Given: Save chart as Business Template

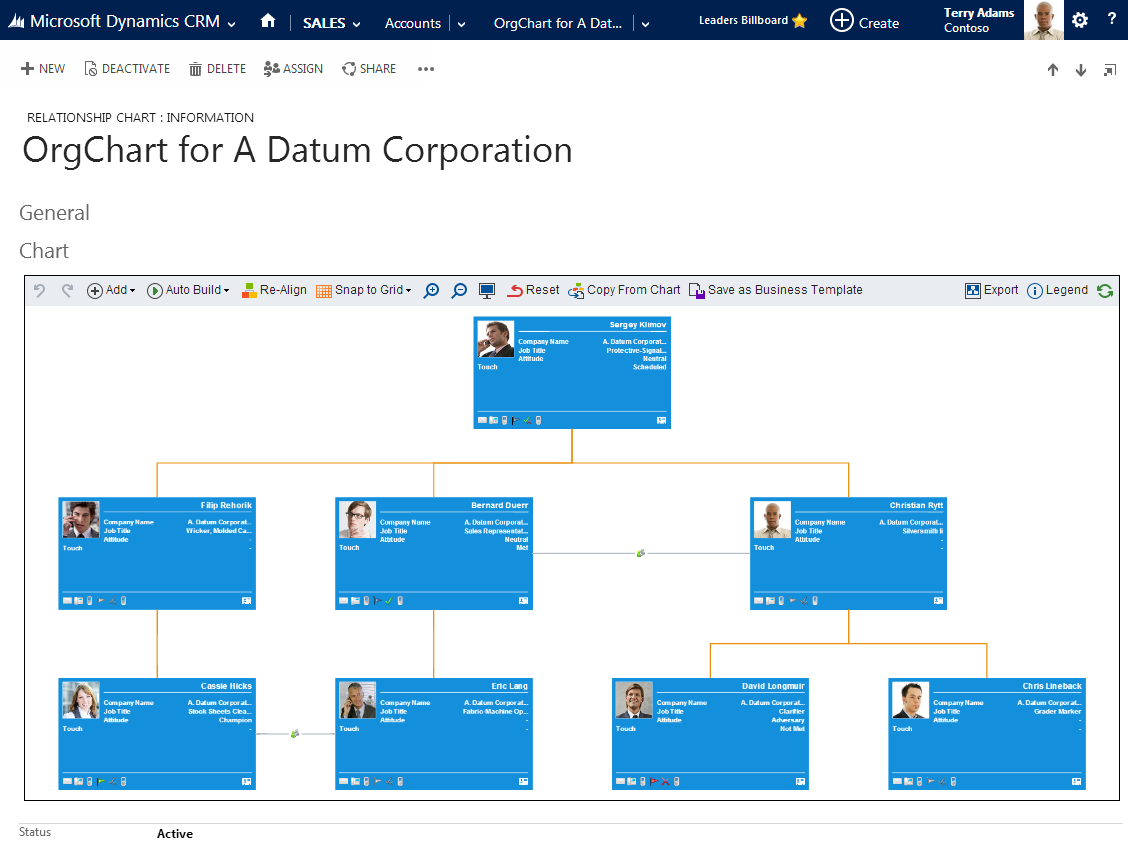Looking at the screenshot, I should 776,290.
